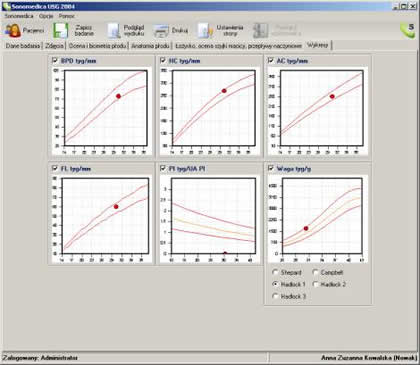Open the Pomoc menu

point(67,16)
